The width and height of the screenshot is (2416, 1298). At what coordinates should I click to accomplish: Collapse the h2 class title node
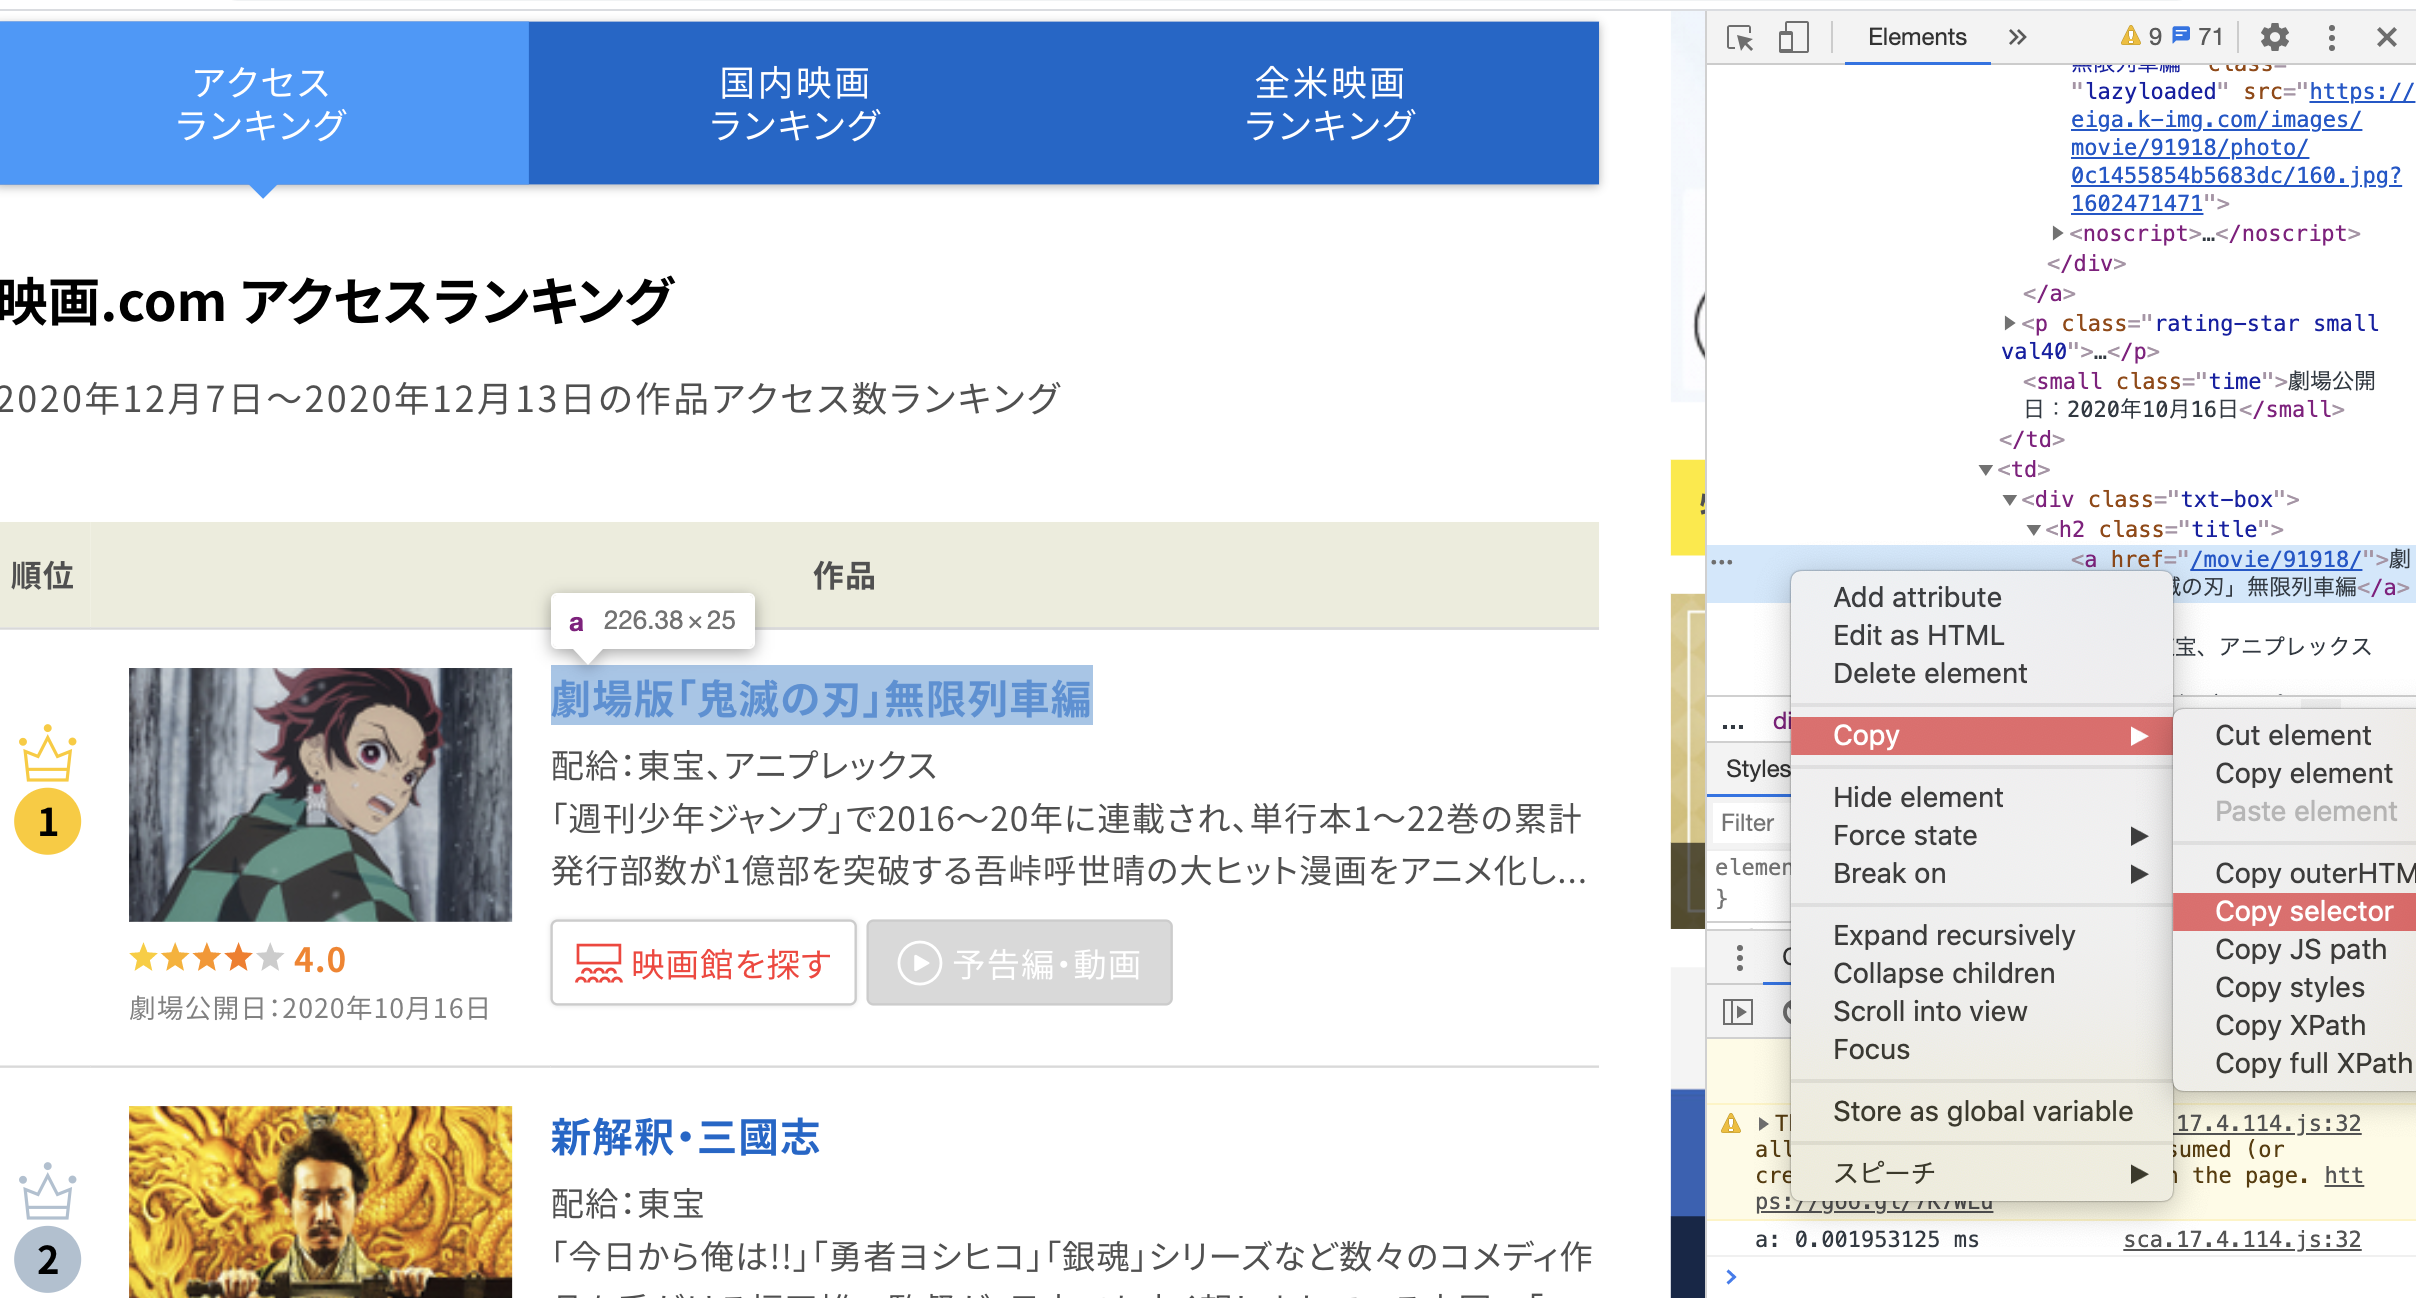coord(2034,529)
